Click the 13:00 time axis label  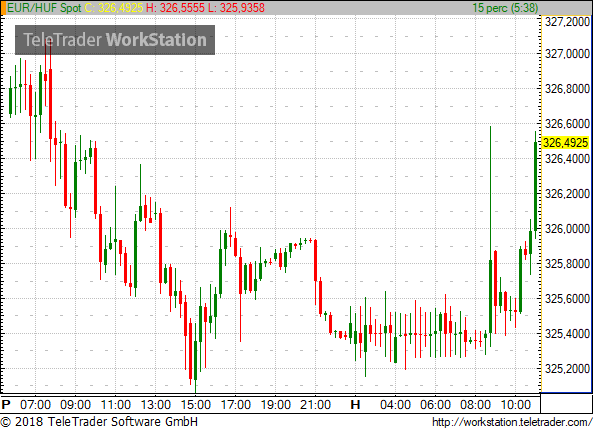coord(155,405)
